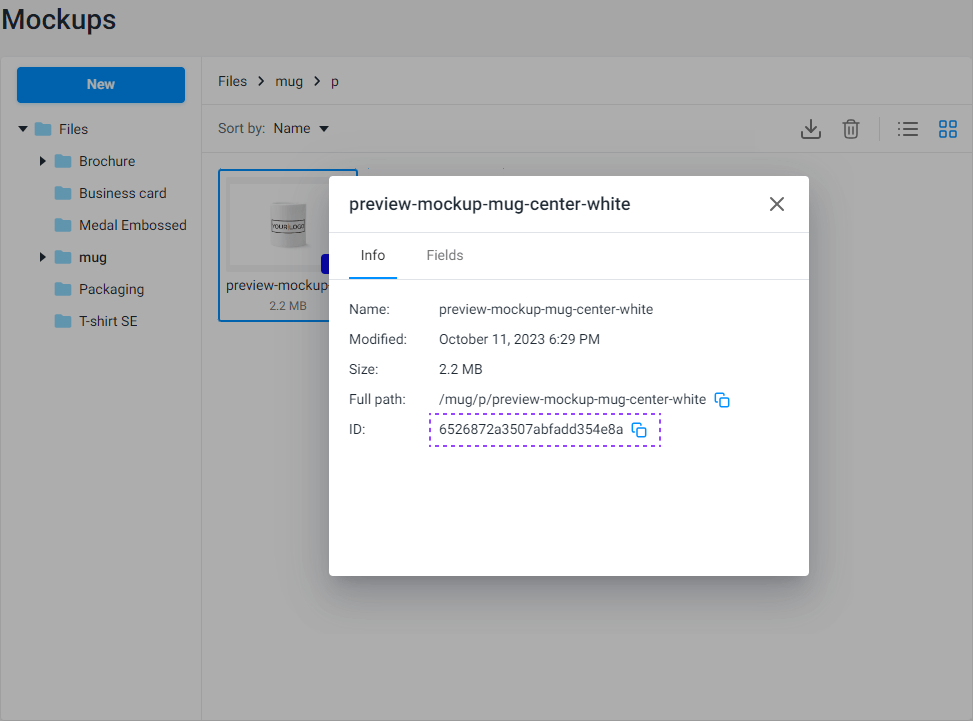The image size is (973, 721).
Task: Click the 2.2 MB under thumbnail
Action: [x=287, y=306]
